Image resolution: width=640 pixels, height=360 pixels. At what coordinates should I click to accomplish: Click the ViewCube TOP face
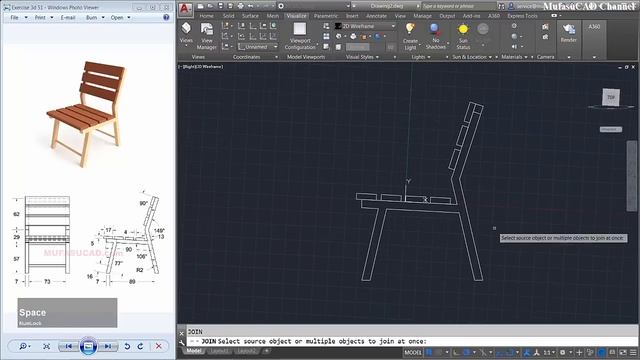tap(611, 97)
